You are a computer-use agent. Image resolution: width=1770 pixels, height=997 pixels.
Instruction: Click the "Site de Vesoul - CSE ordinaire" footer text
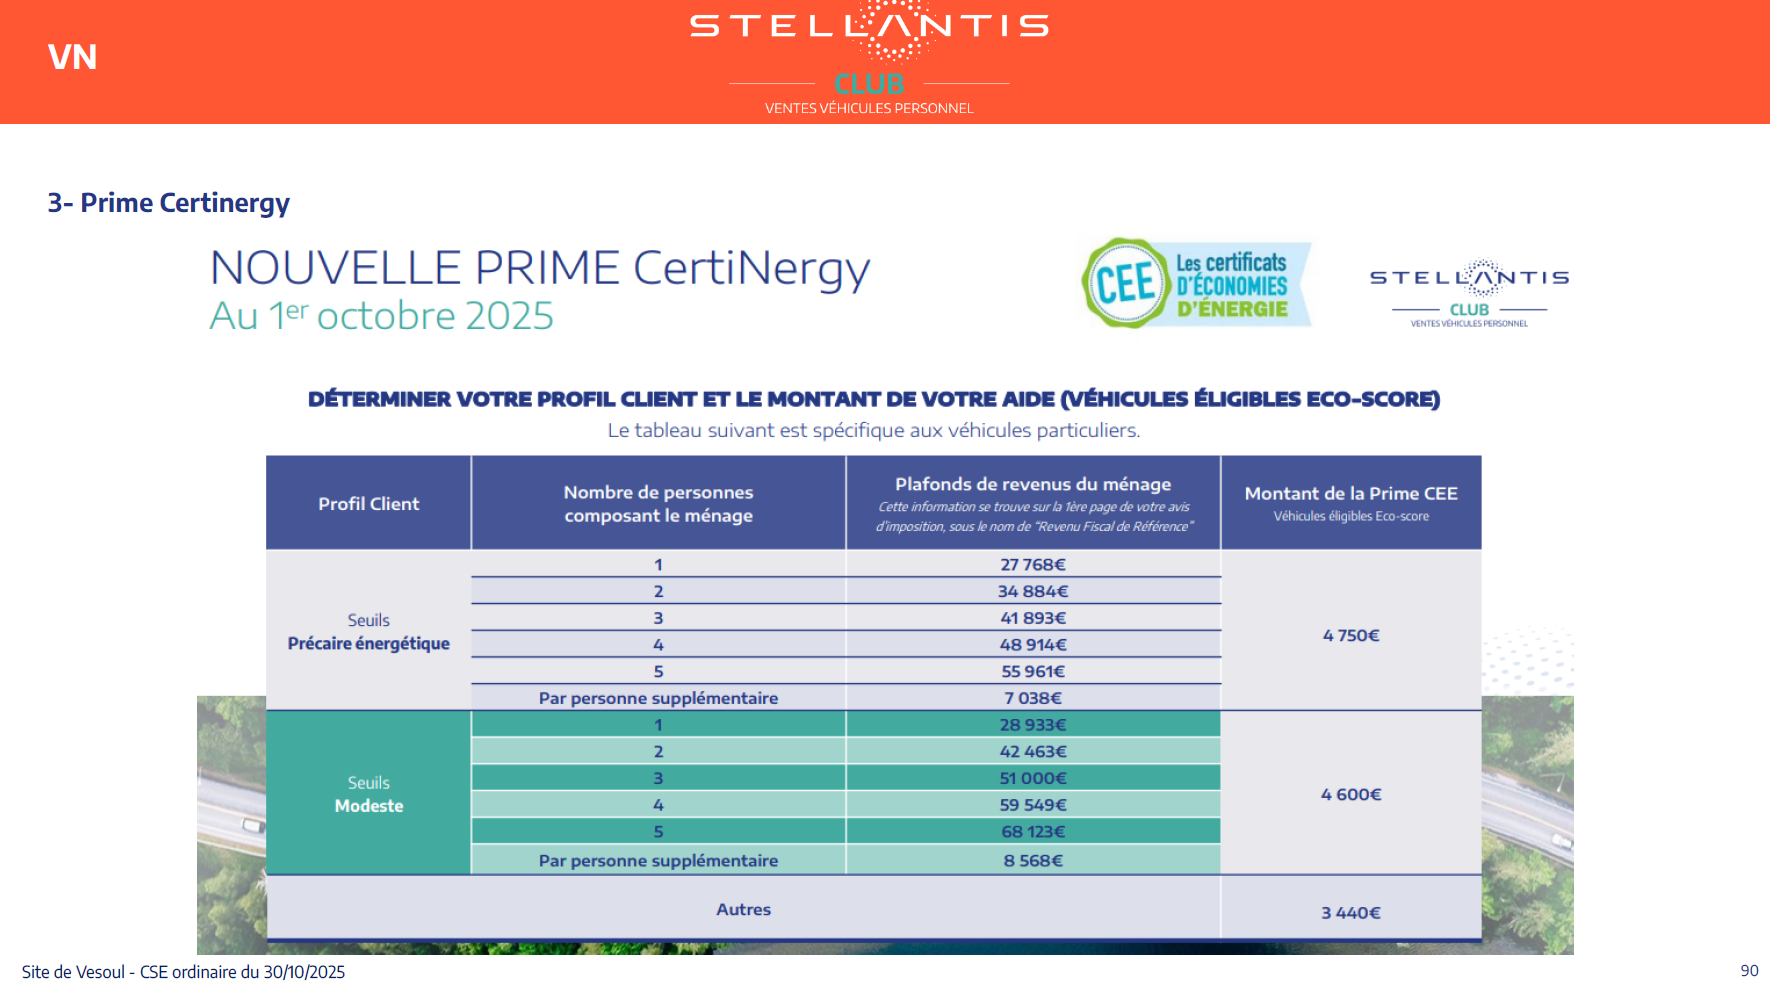point(183,972)
